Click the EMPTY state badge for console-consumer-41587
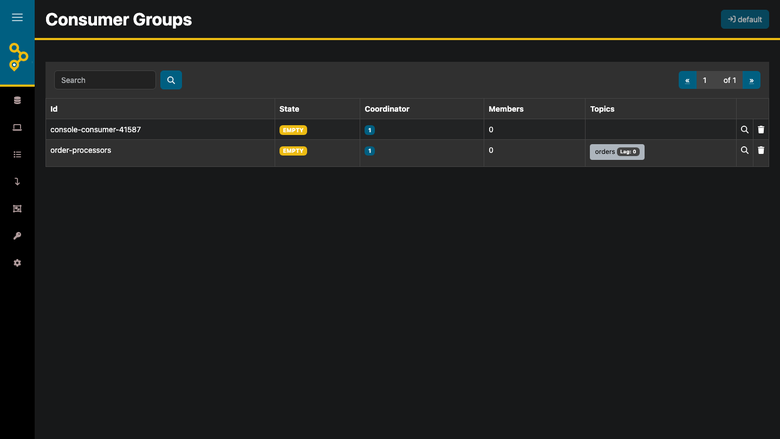The image size is (780, 439). 293,130
